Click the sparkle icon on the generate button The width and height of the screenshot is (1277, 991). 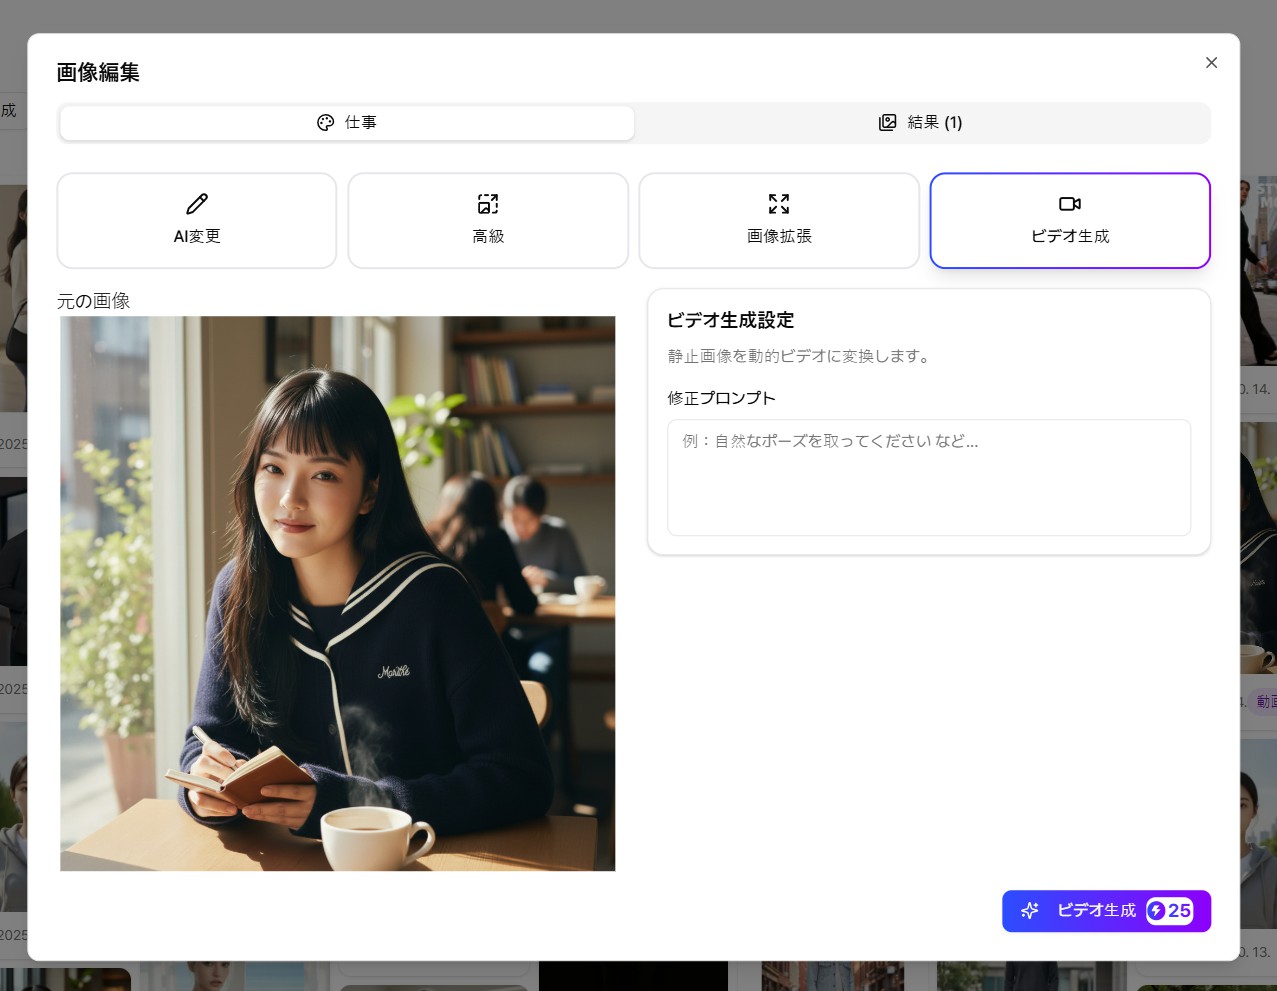coord(1030,911)
